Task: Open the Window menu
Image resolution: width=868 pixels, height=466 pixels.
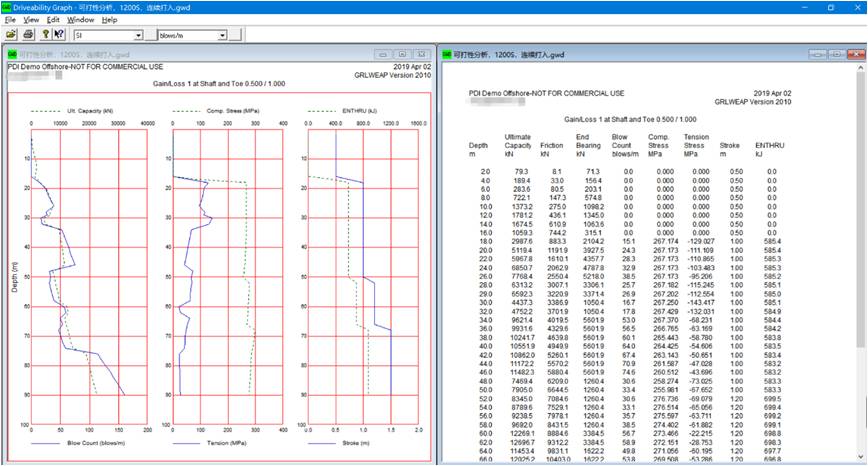Action: pyautogui.click(x=81, y=19)
